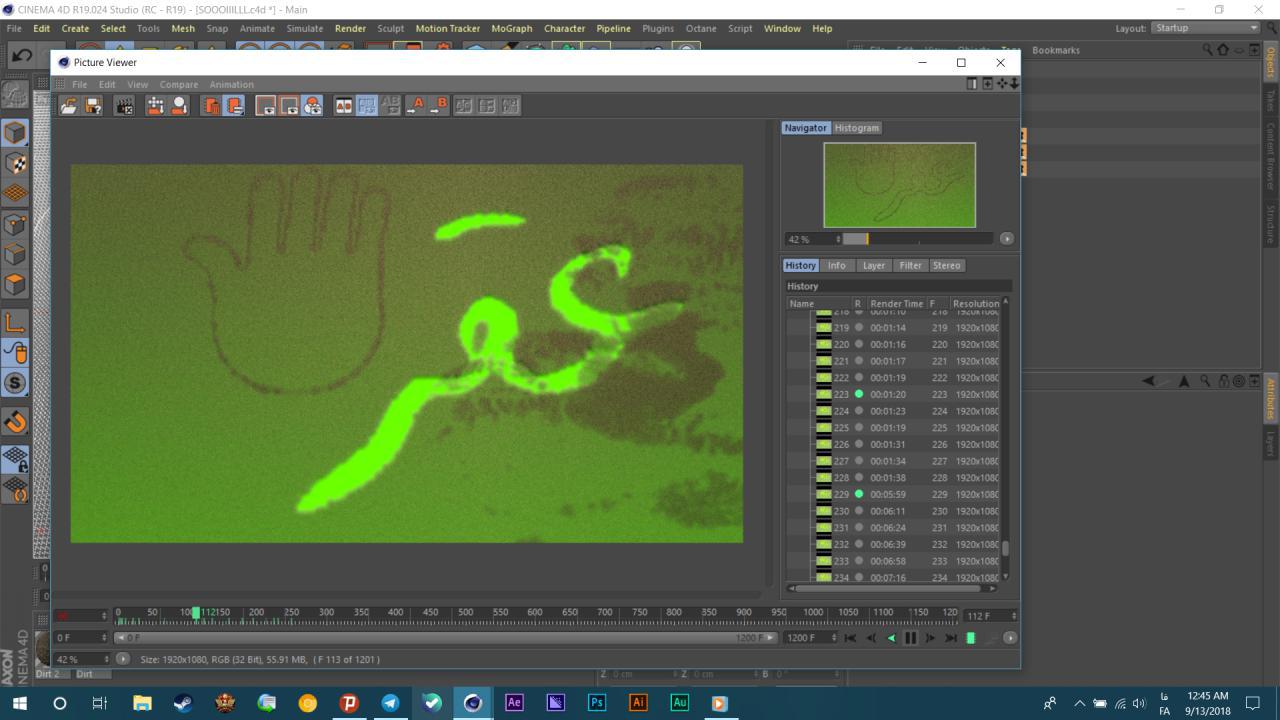Toggle the render dot for frame 227

pyautogui.click(x=858, y=461)
